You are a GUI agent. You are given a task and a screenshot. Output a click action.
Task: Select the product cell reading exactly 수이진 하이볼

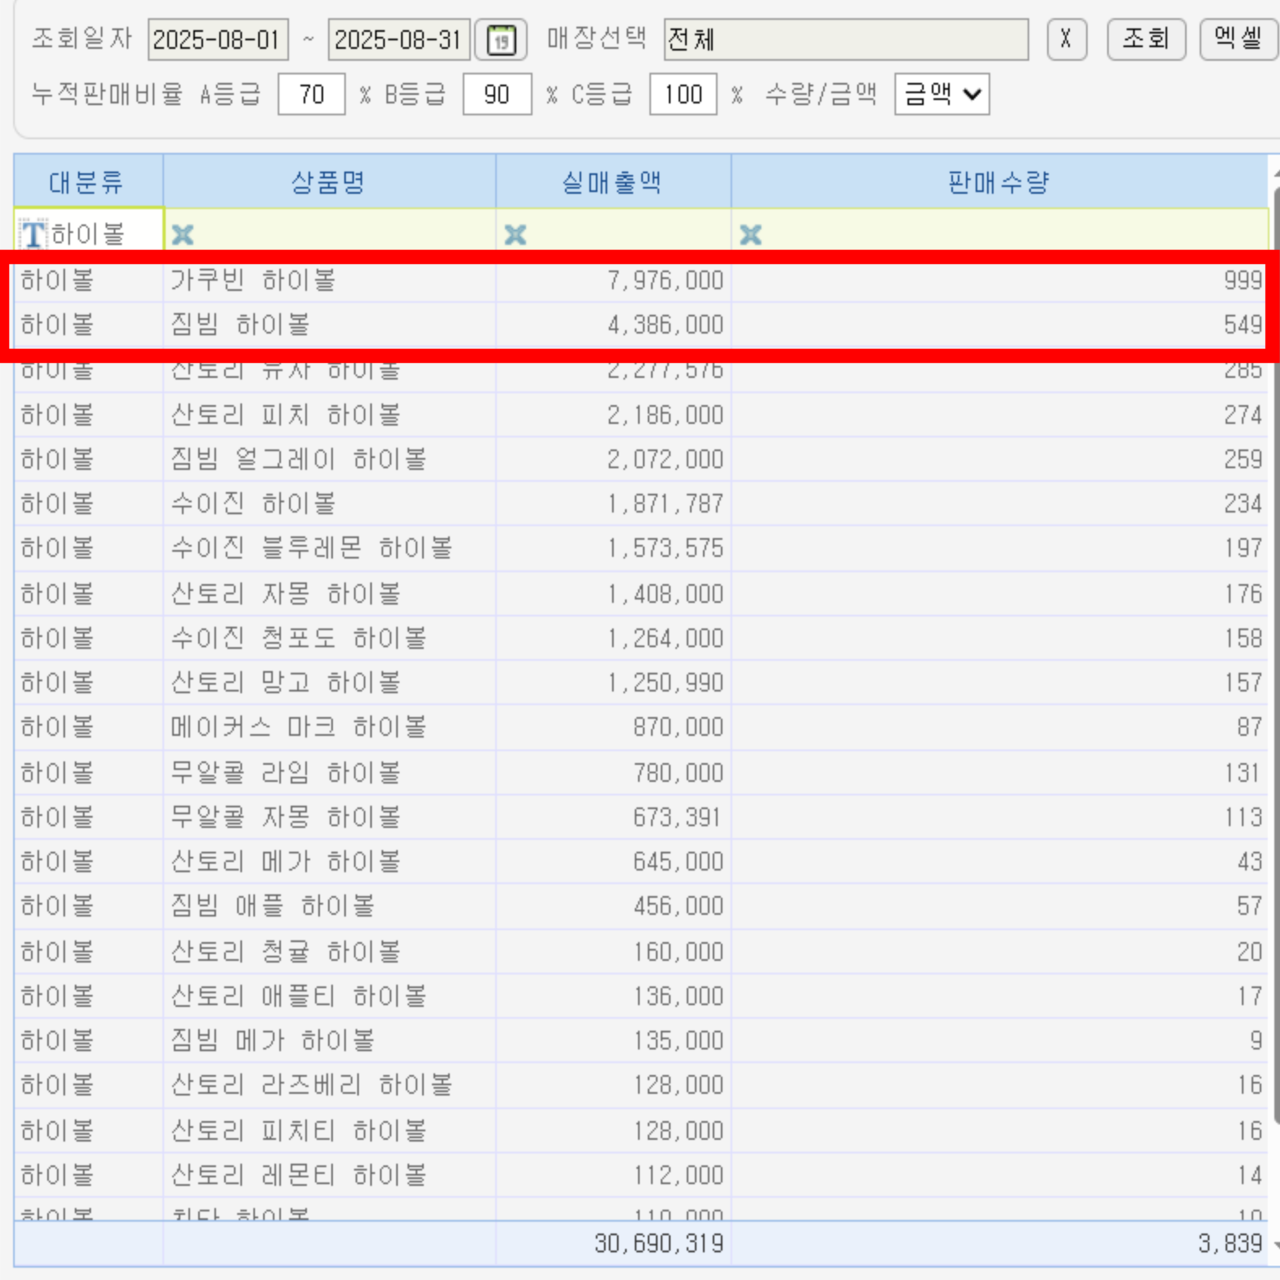(x=253, y=504)
